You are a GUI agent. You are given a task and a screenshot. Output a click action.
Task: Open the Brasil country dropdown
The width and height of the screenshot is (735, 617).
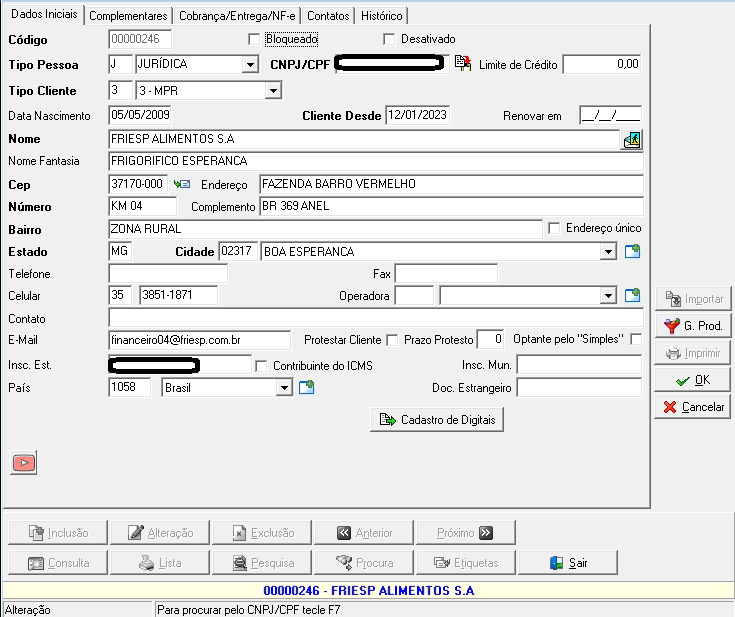click(284, 388)
